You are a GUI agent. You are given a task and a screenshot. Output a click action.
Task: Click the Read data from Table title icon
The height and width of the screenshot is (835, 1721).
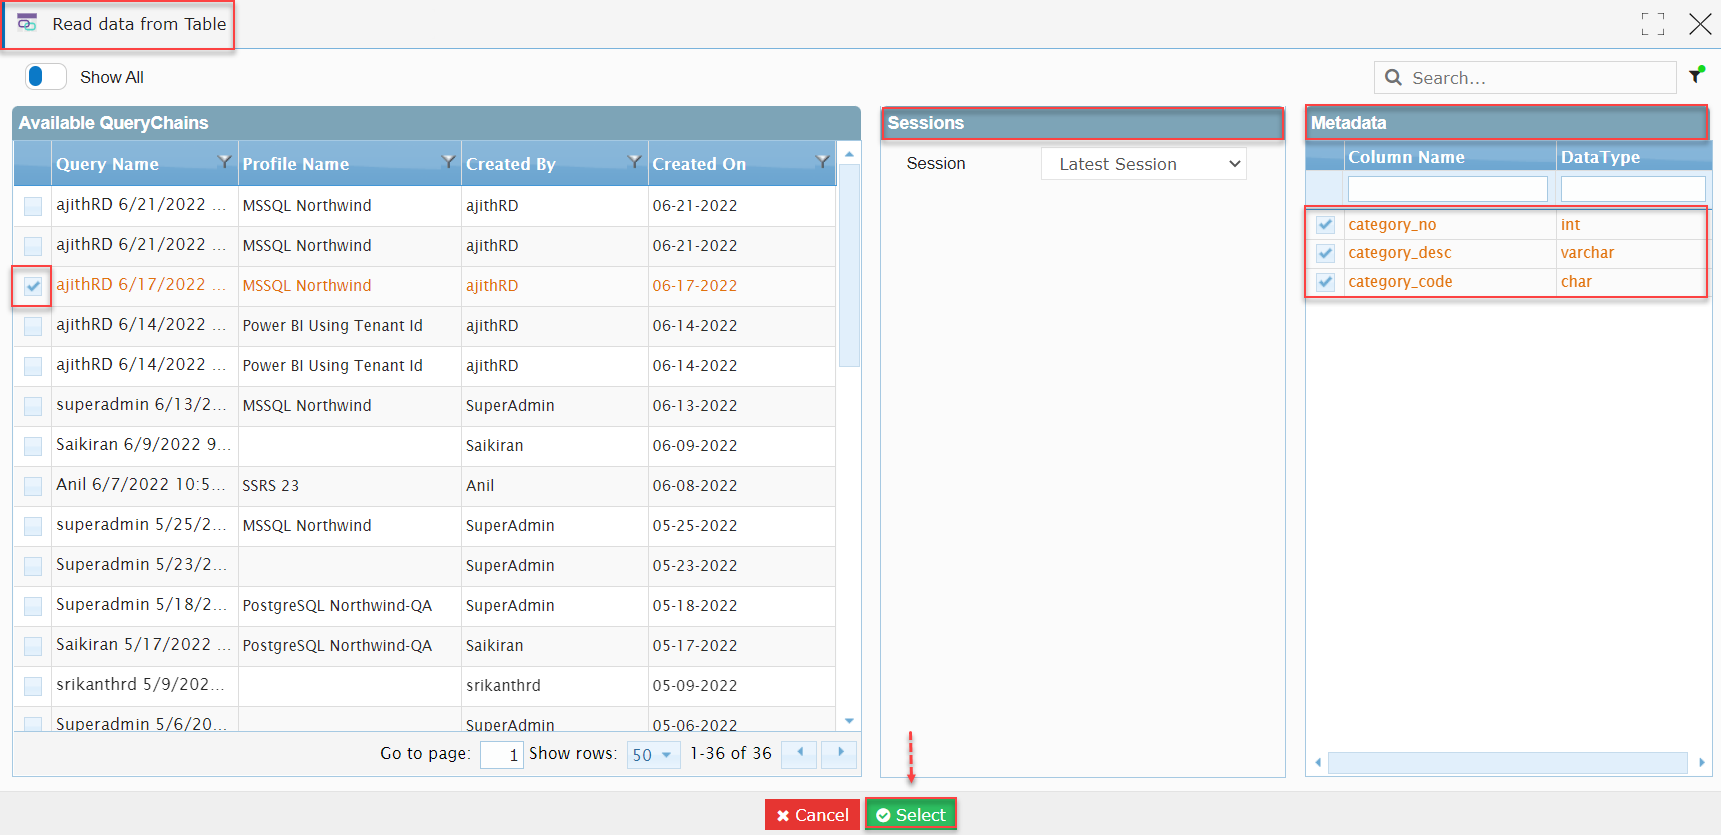click(27, 23)
